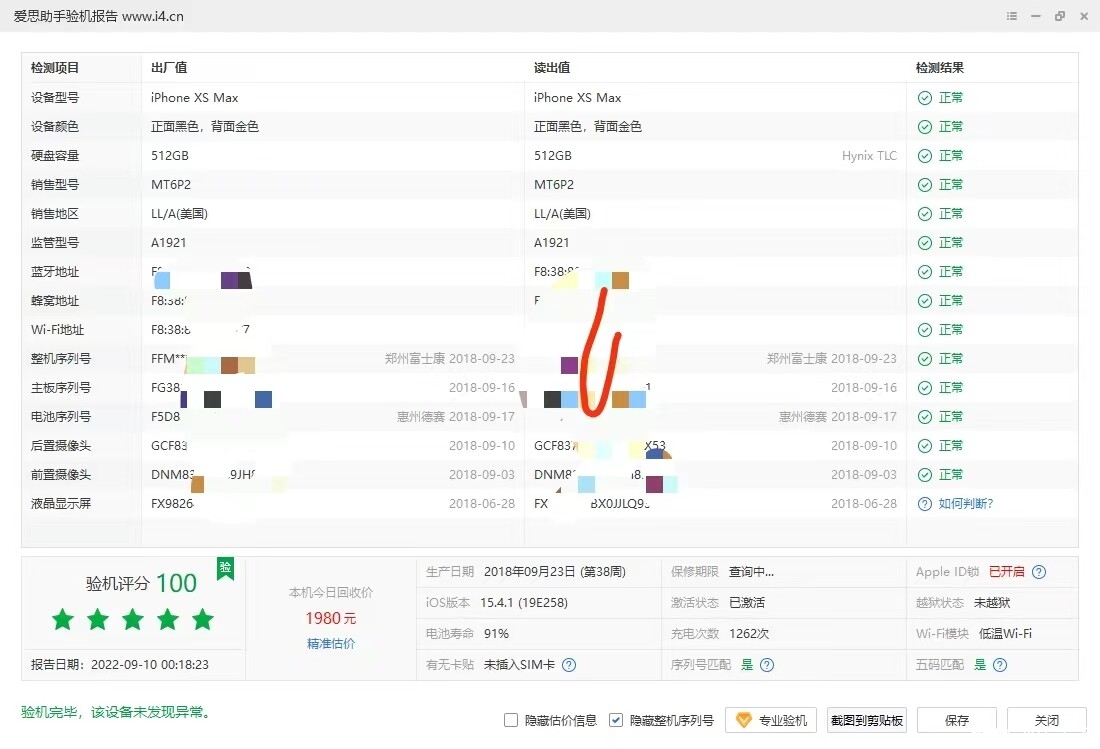
Task: Click the 检测项目 column header
Action: 55,68
